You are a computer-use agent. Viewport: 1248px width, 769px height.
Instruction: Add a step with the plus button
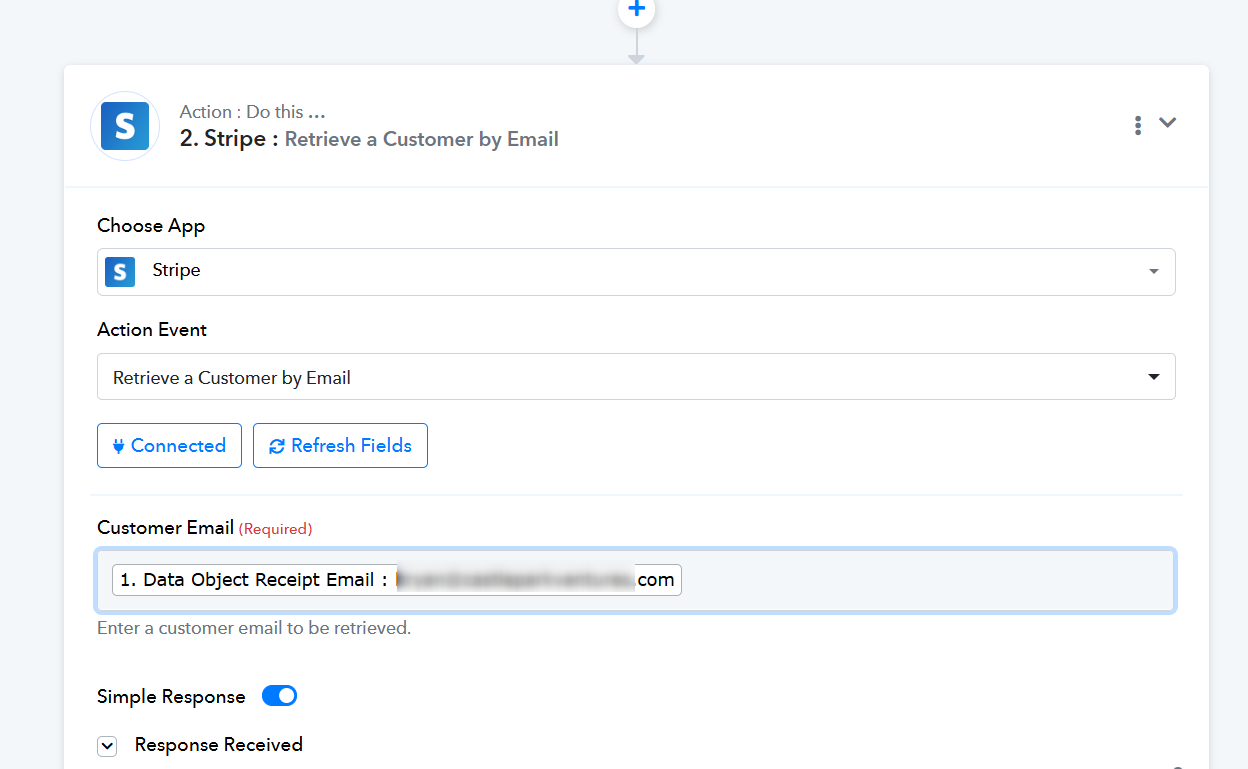[636, 9]
